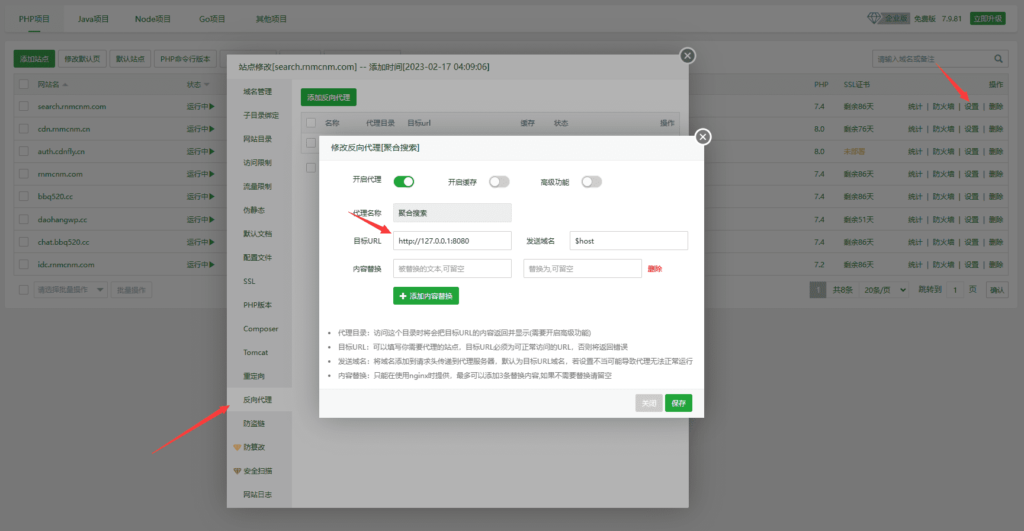Viewport: 1024px width, 531px height.
Task: Check the box for chat.bbq520.cc
Action: tap(24, 242)
